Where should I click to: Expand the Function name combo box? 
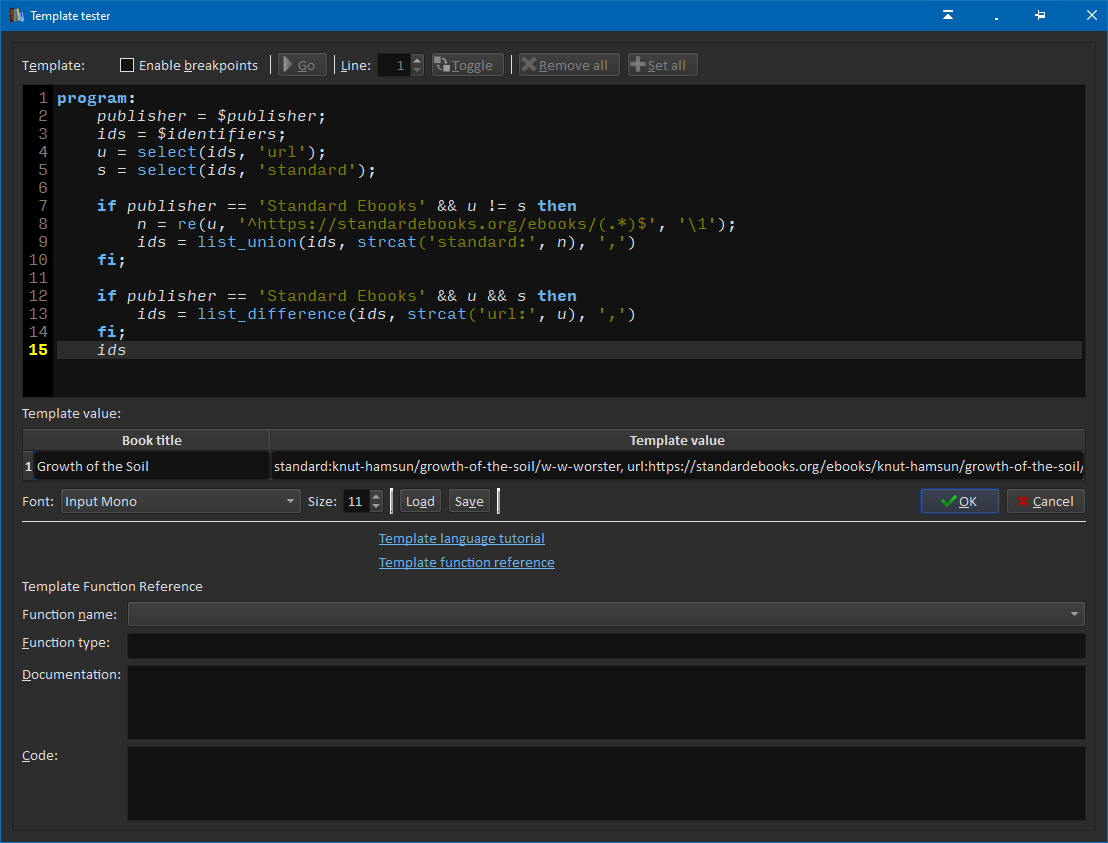(x=605, y=614)
